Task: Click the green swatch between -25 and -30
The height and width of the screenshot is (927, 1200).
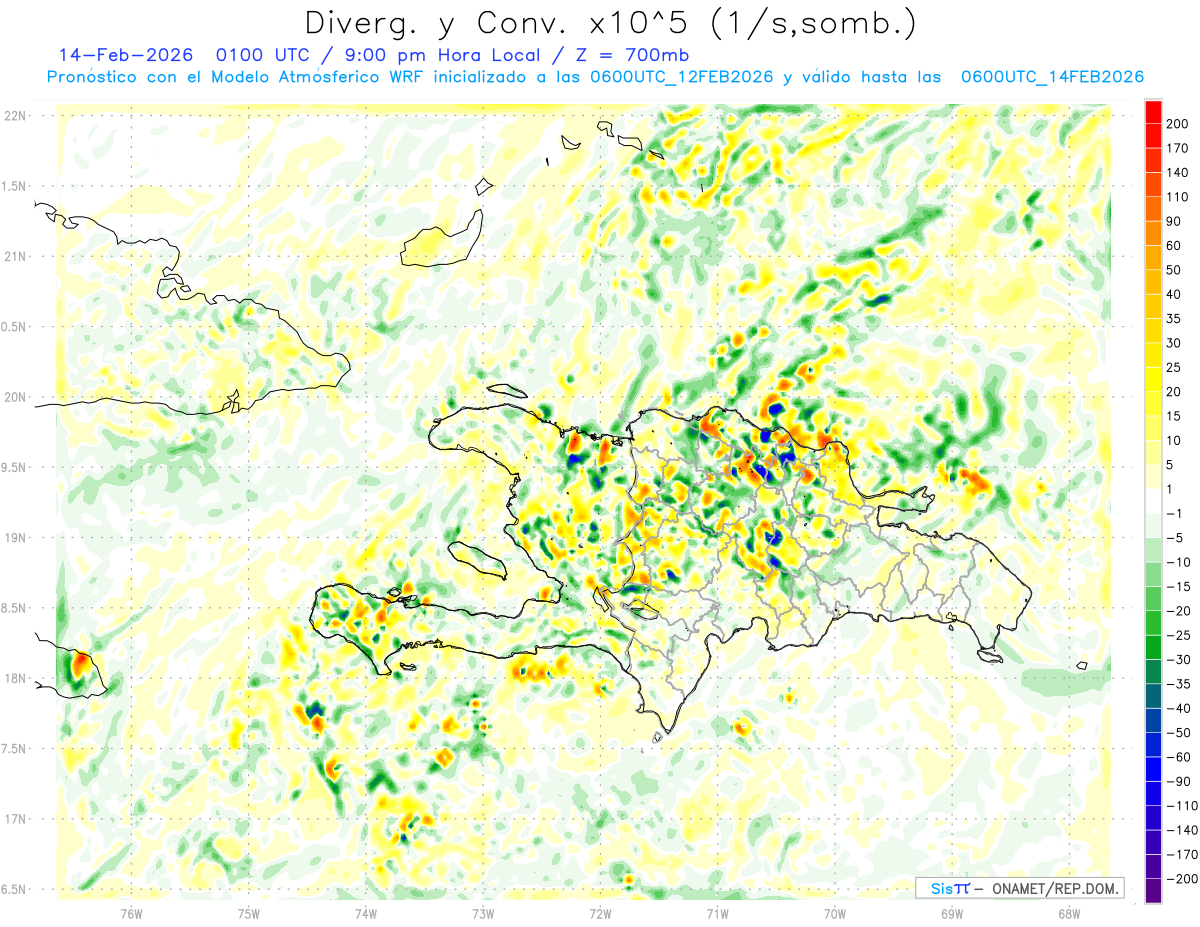Action: 1153,648
